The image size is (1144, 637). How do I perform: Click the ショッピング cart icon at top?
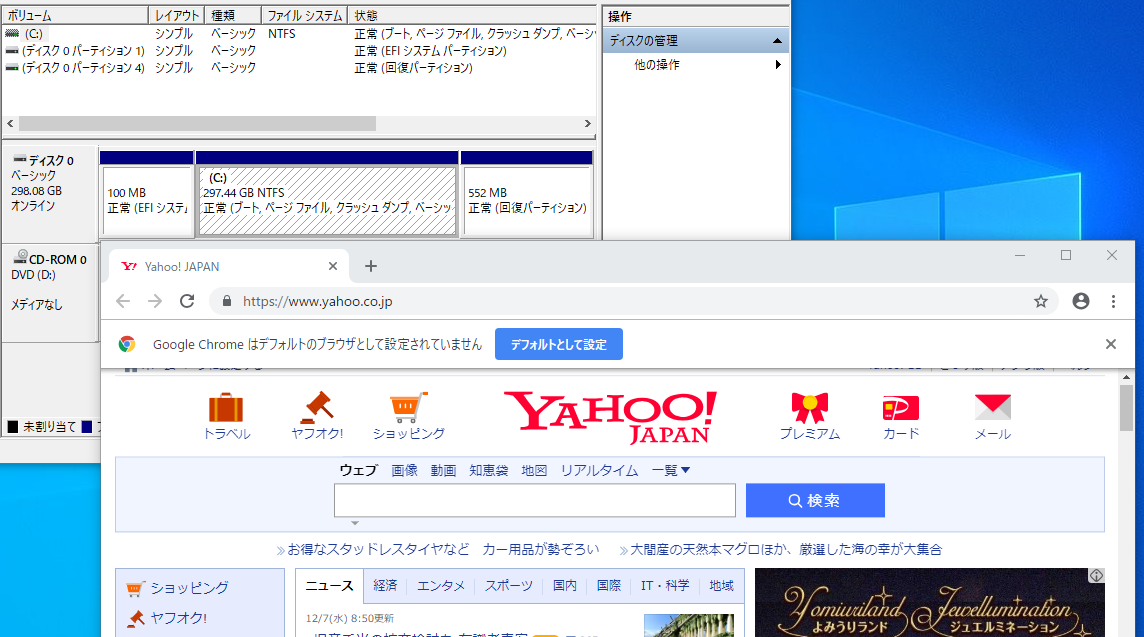click(x=409, y=407)
